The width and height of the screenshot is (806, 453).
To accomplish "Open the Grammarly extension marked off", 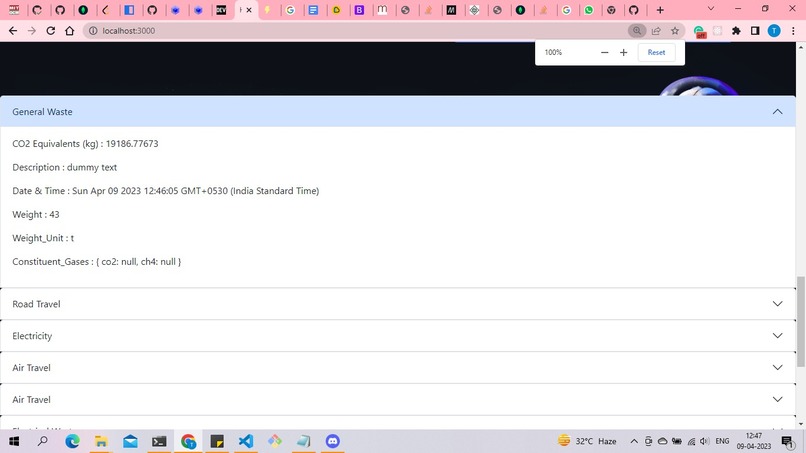I will coord(699,32).
